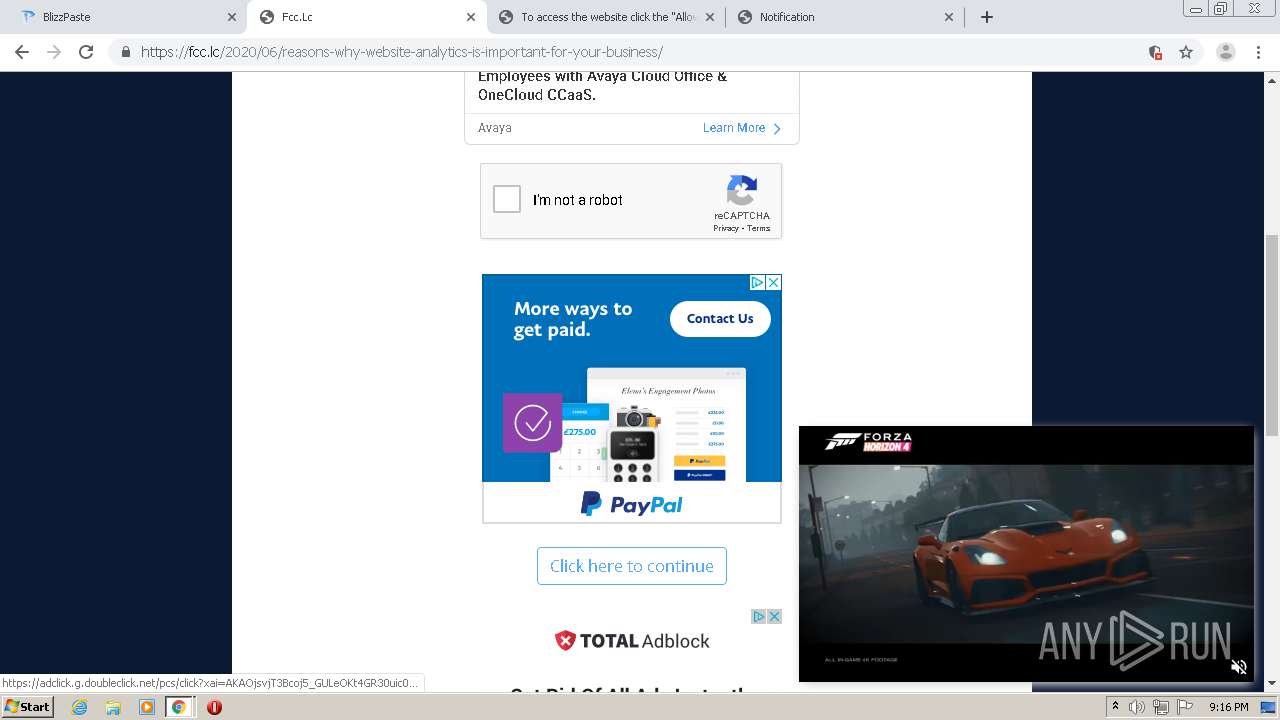The width and height of the screenshot is (1280, 720).
Task: Click the Action Center flag icon
Action: pos(1185,707)
